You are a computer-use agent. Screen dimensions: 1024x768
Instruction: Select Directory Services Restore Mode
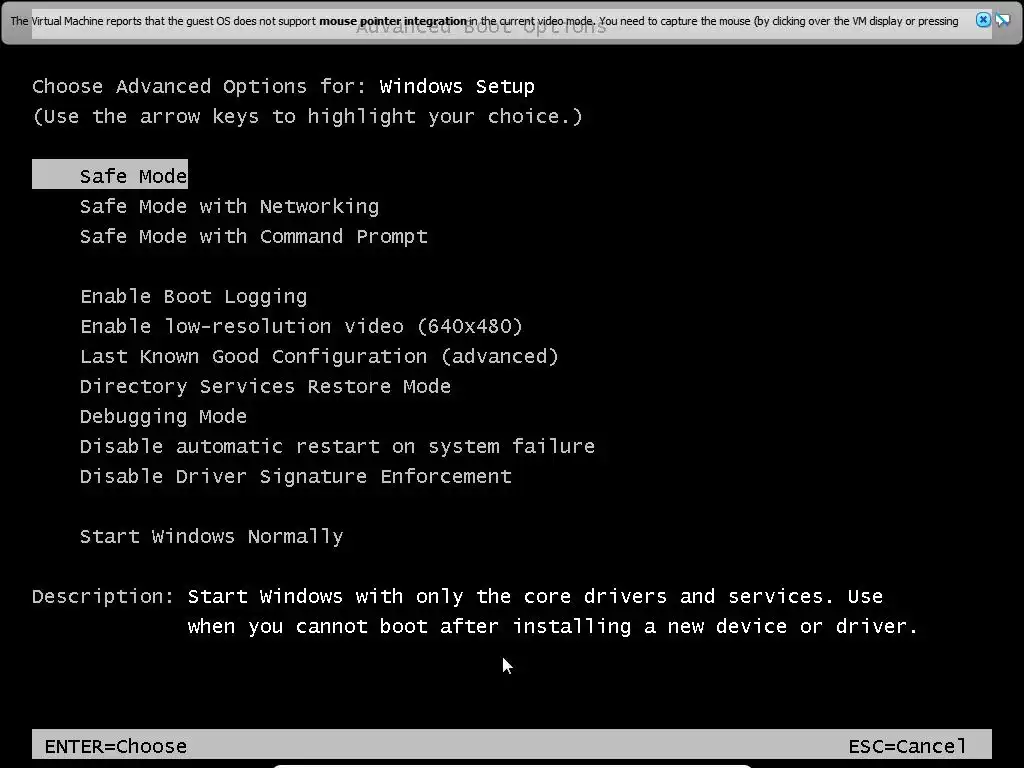point(265,387)
